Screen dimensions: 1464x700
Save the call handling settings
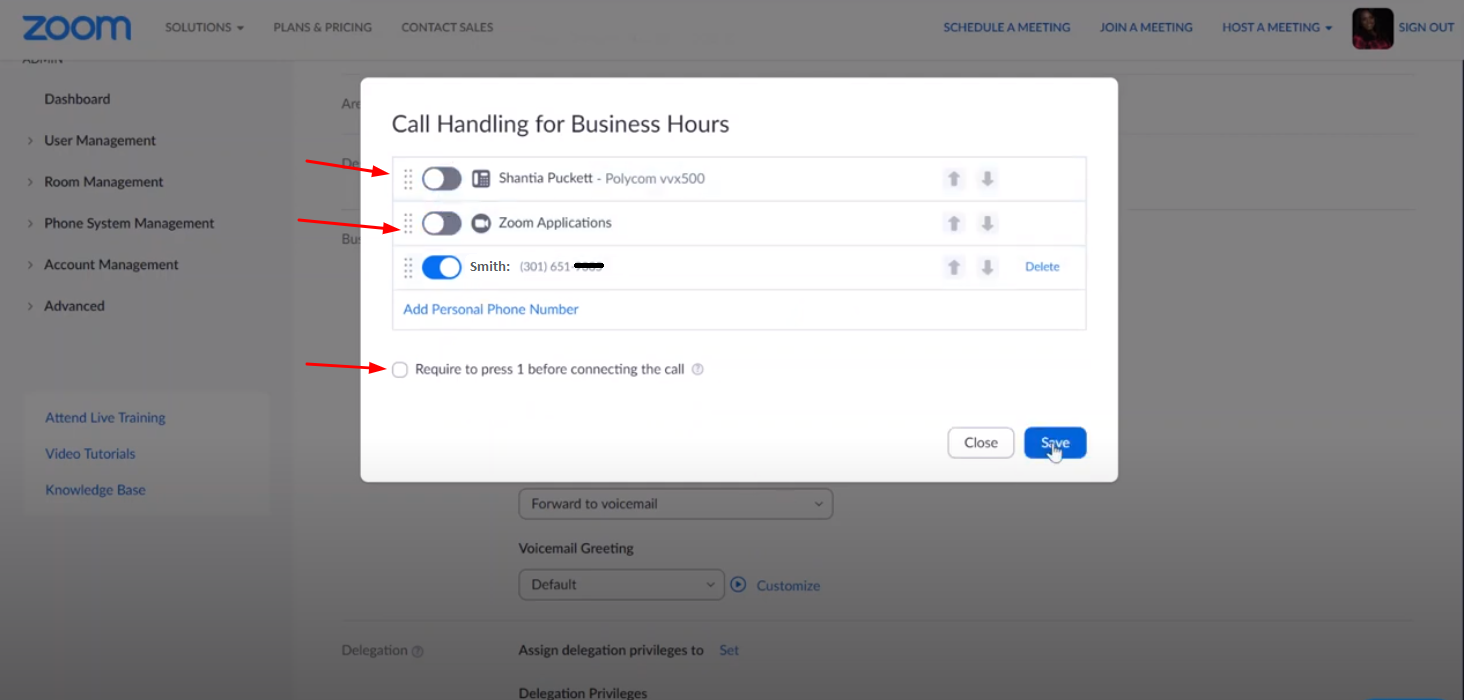[1055, 443]
